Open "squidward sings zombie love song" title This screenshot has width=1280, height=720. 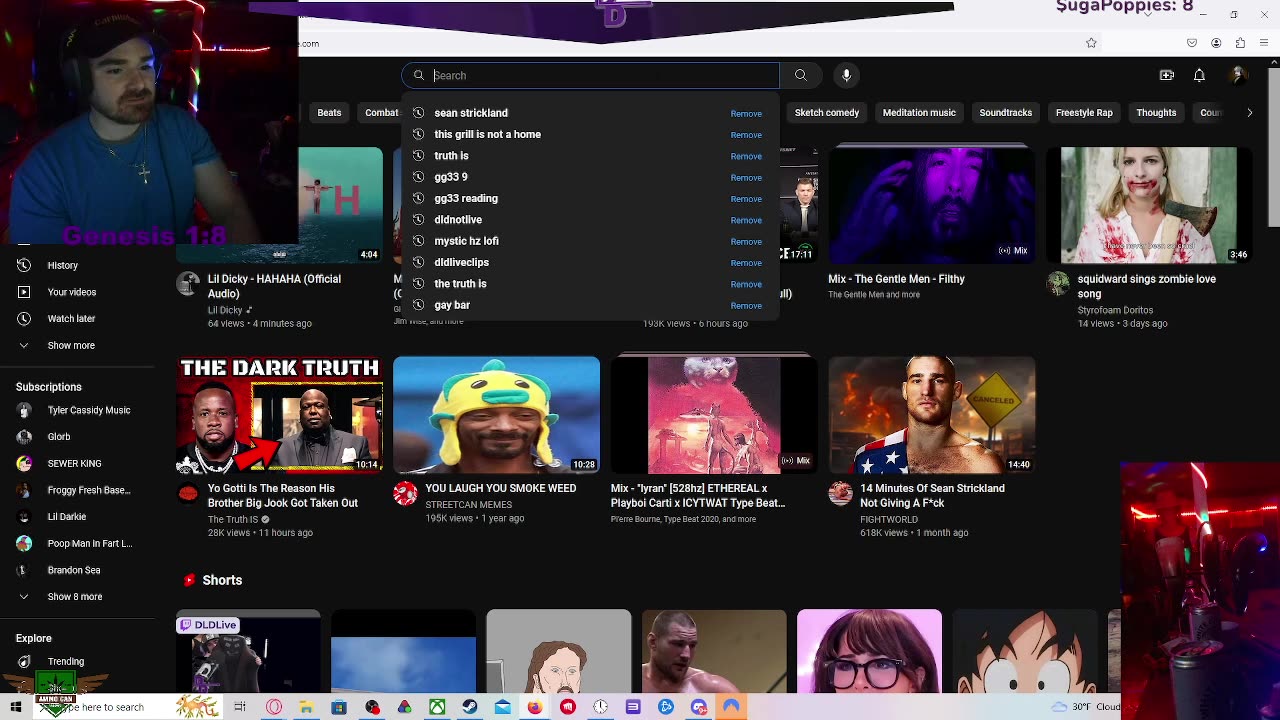coord(1147,286)
